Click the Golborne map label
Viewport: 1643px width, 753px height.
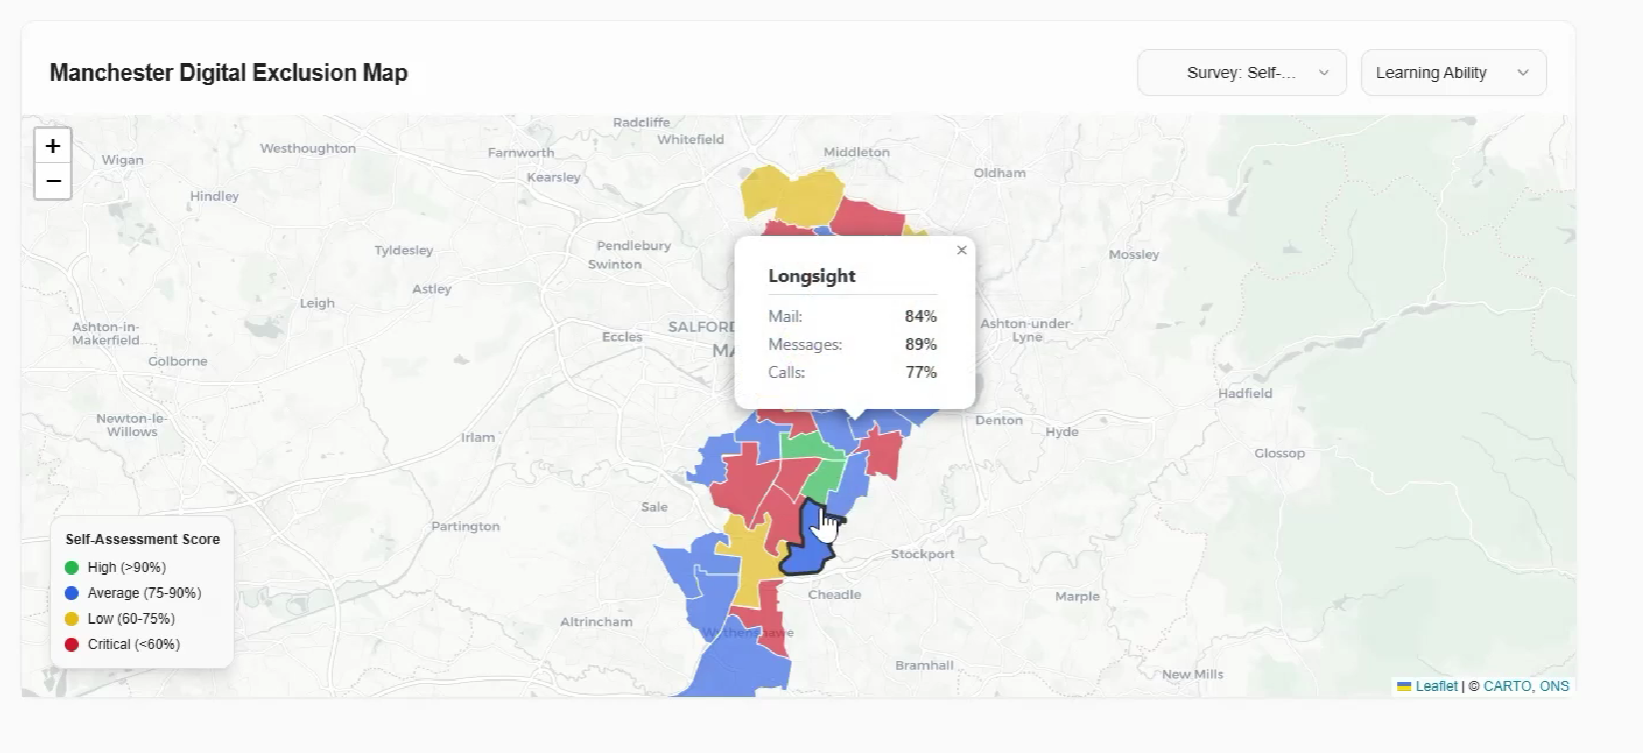click(x=178, y=361)
